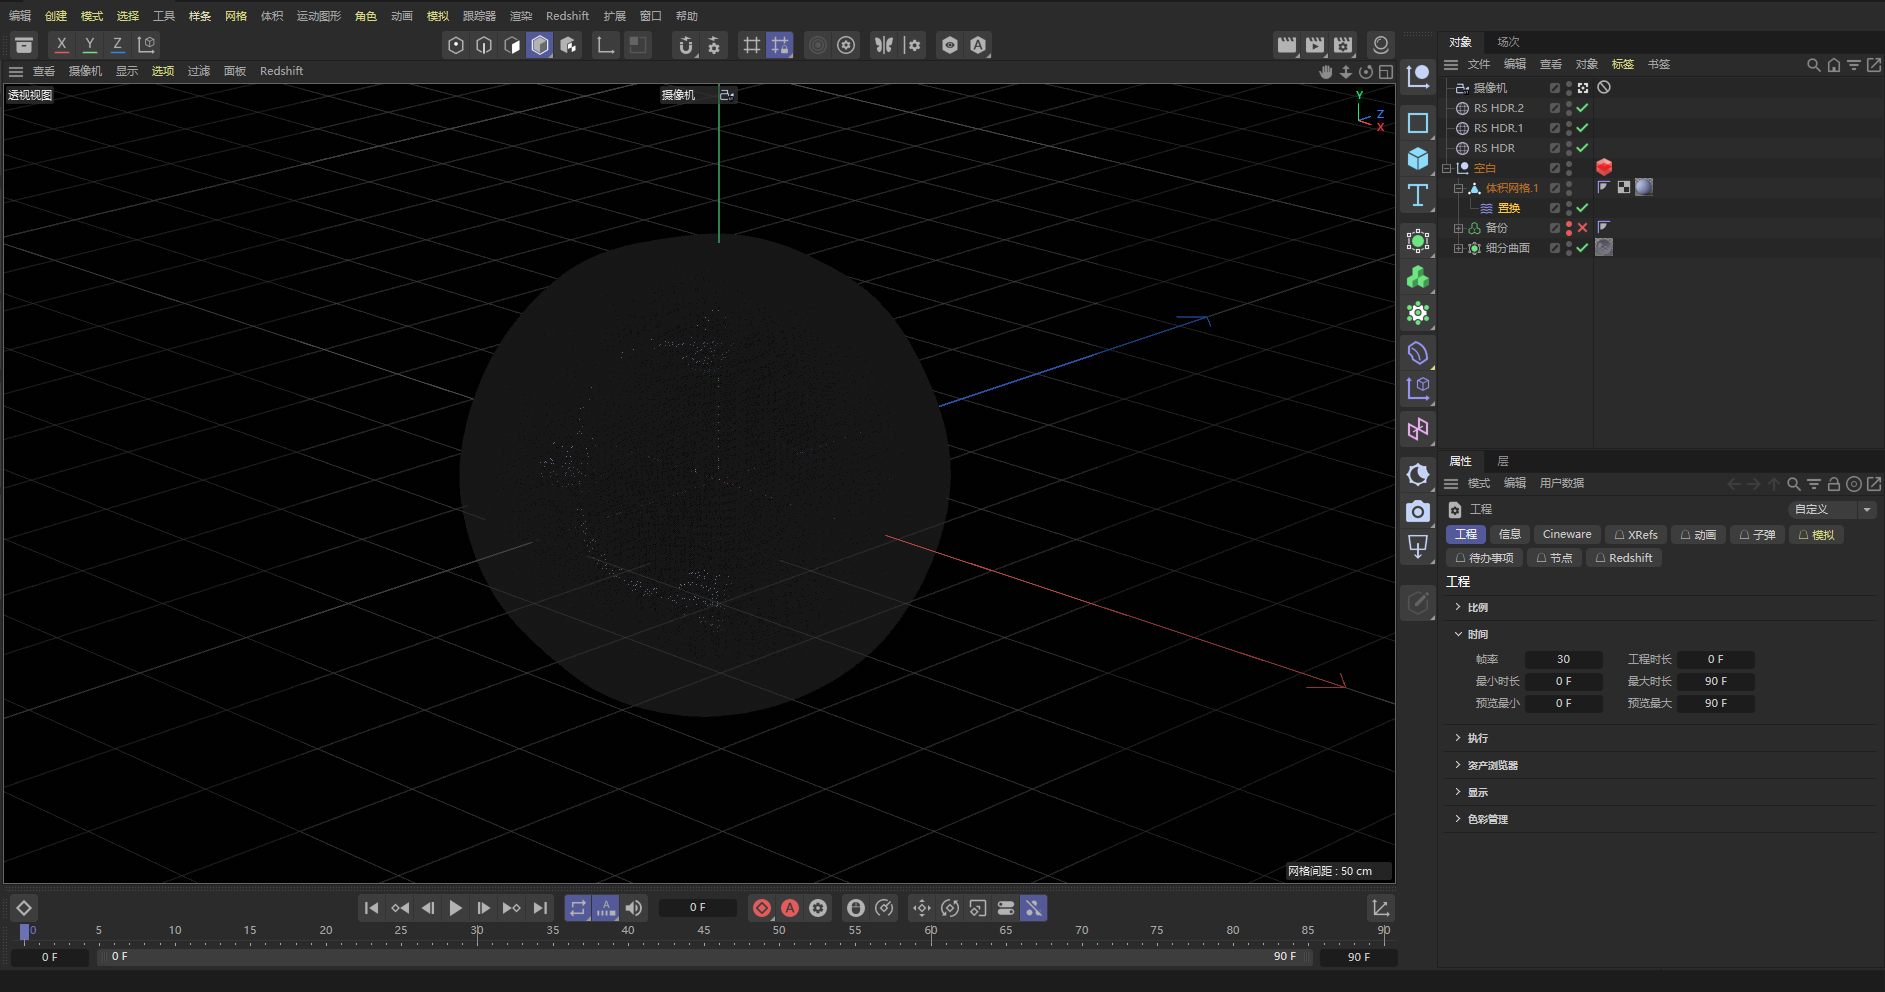Screen dimensions: 1885x992
Task: Open the Redshift main menu
Action: [567, 16]
